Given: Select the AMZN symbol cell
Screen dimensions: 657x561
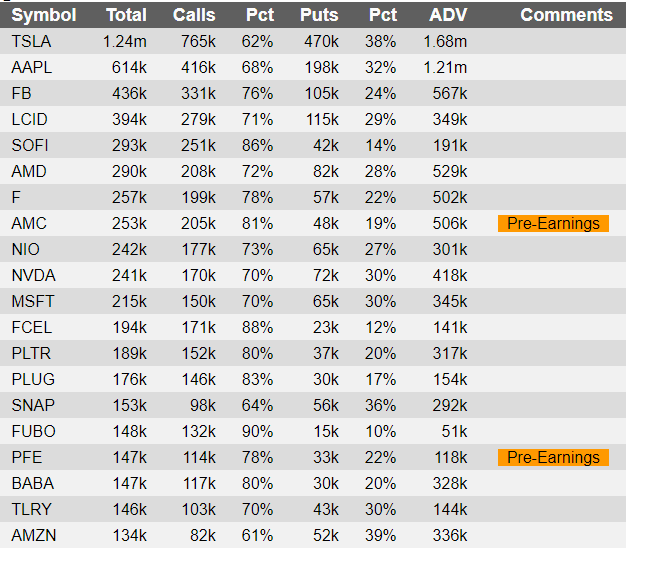Looking at the screenshot, I should click(34, 535).
